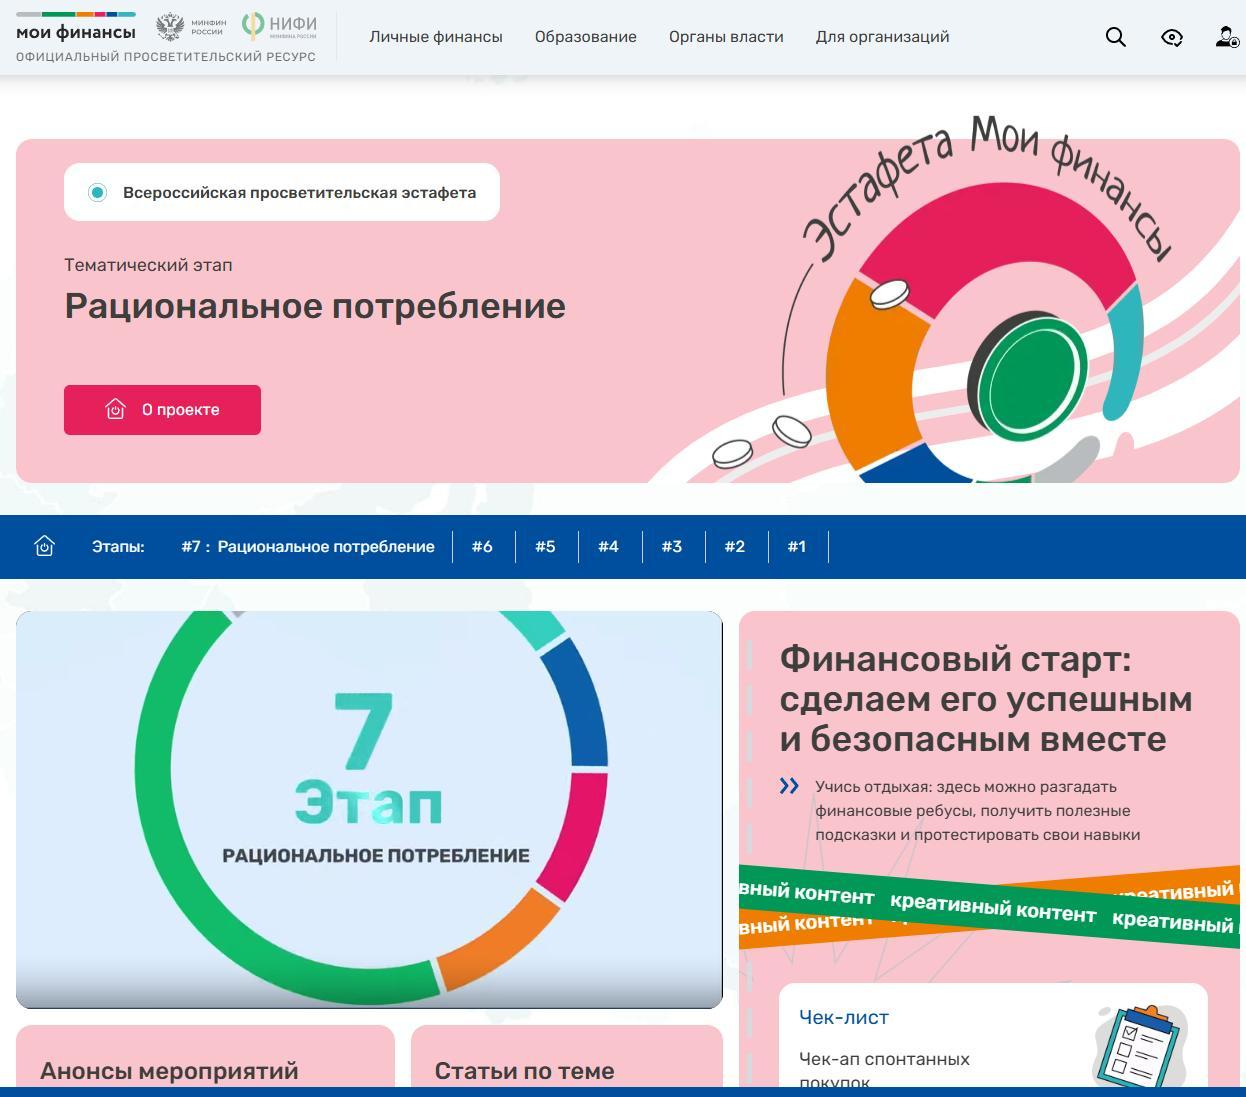Viewport: 1246px width, 1097px height.
Task: Select the Всероссийская просветительская эстафета radio indicator
Action: pos(97,192)
